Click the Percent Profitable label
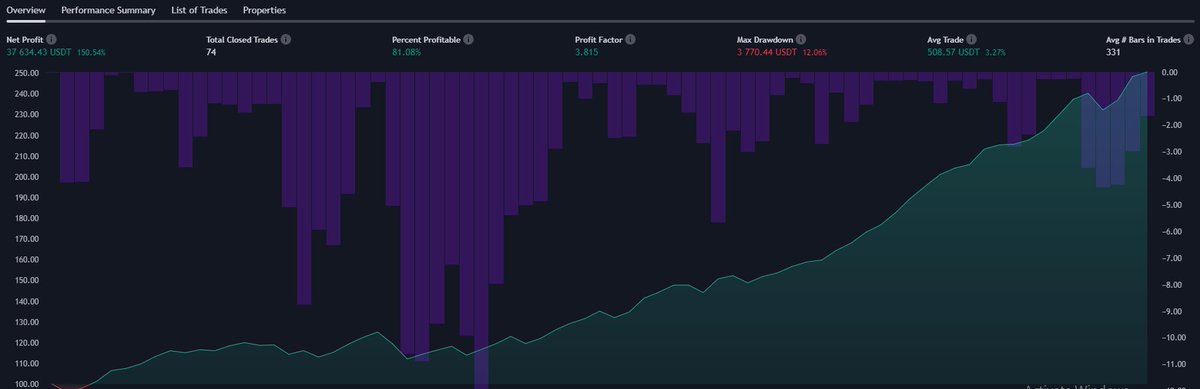 [x=426, y=40]
